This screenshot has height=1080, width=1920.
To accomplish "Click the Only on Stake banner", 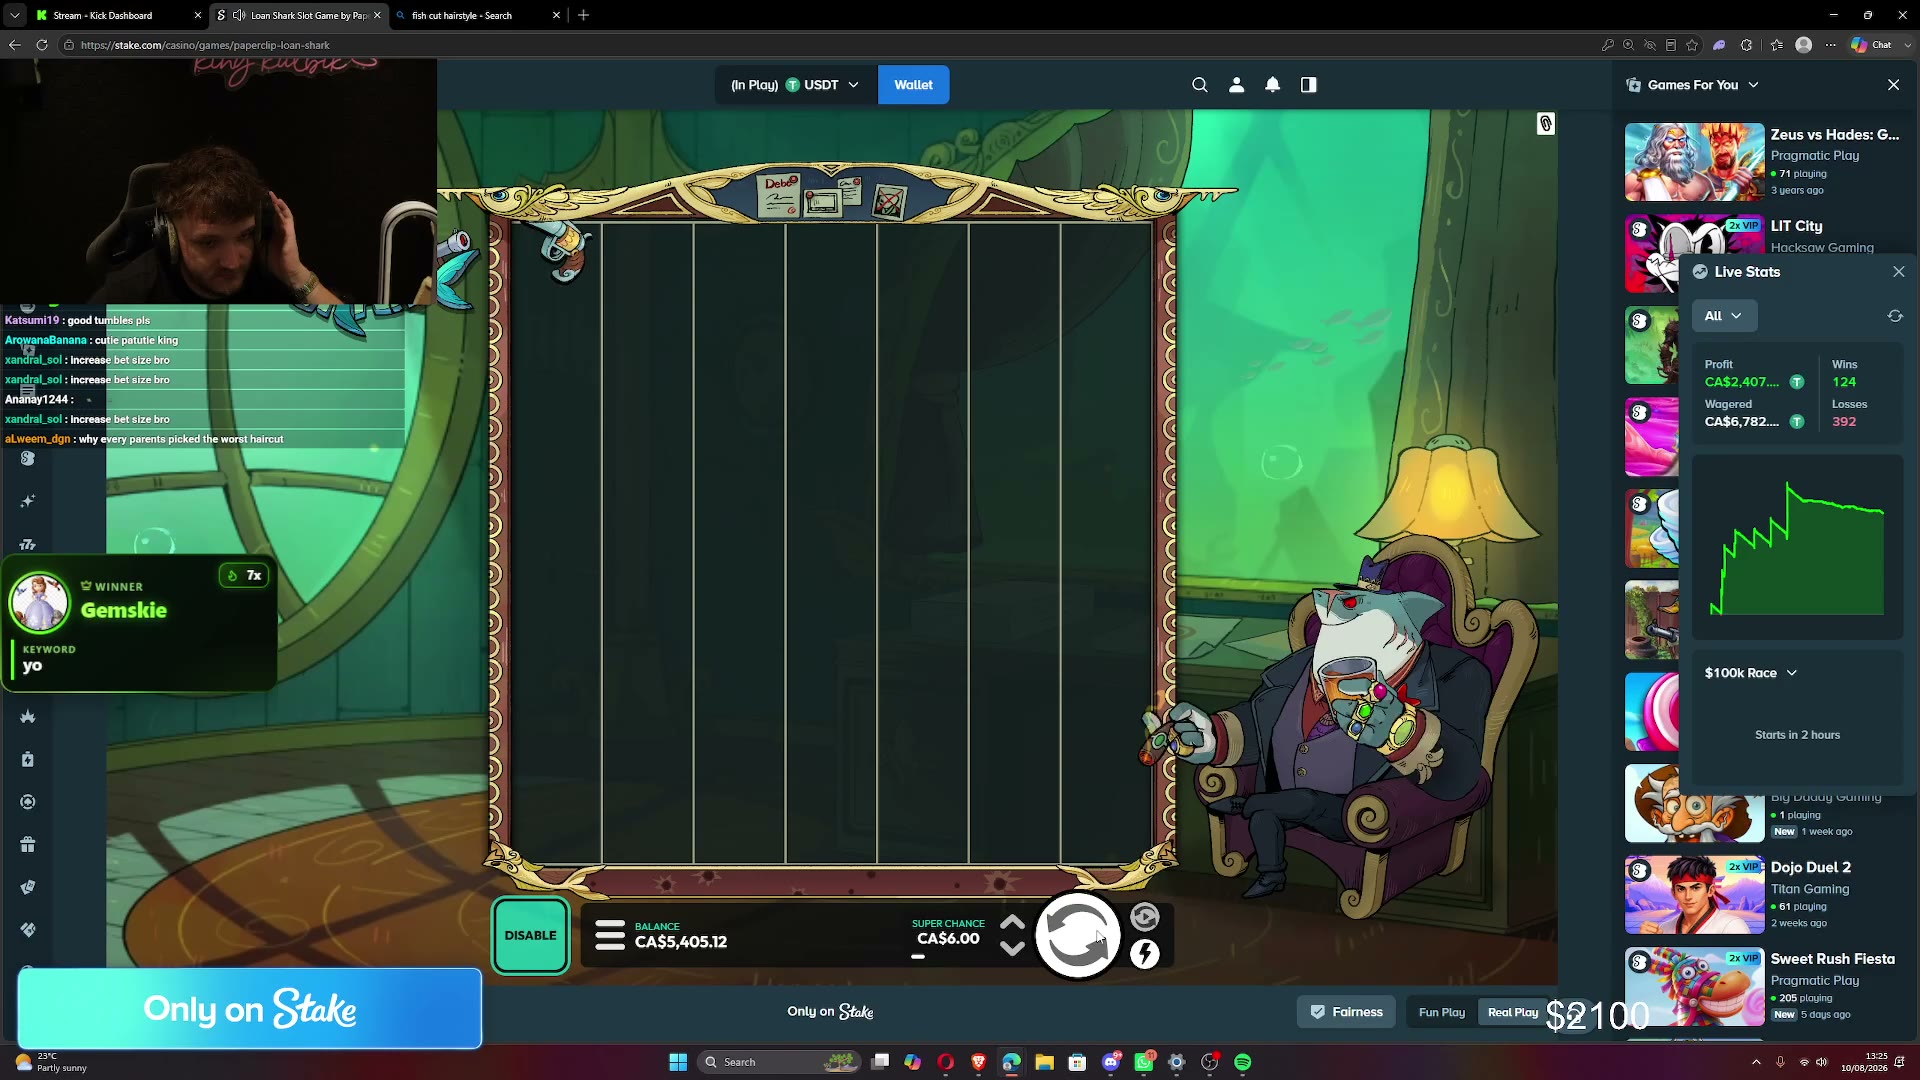I will (249, 1009).
